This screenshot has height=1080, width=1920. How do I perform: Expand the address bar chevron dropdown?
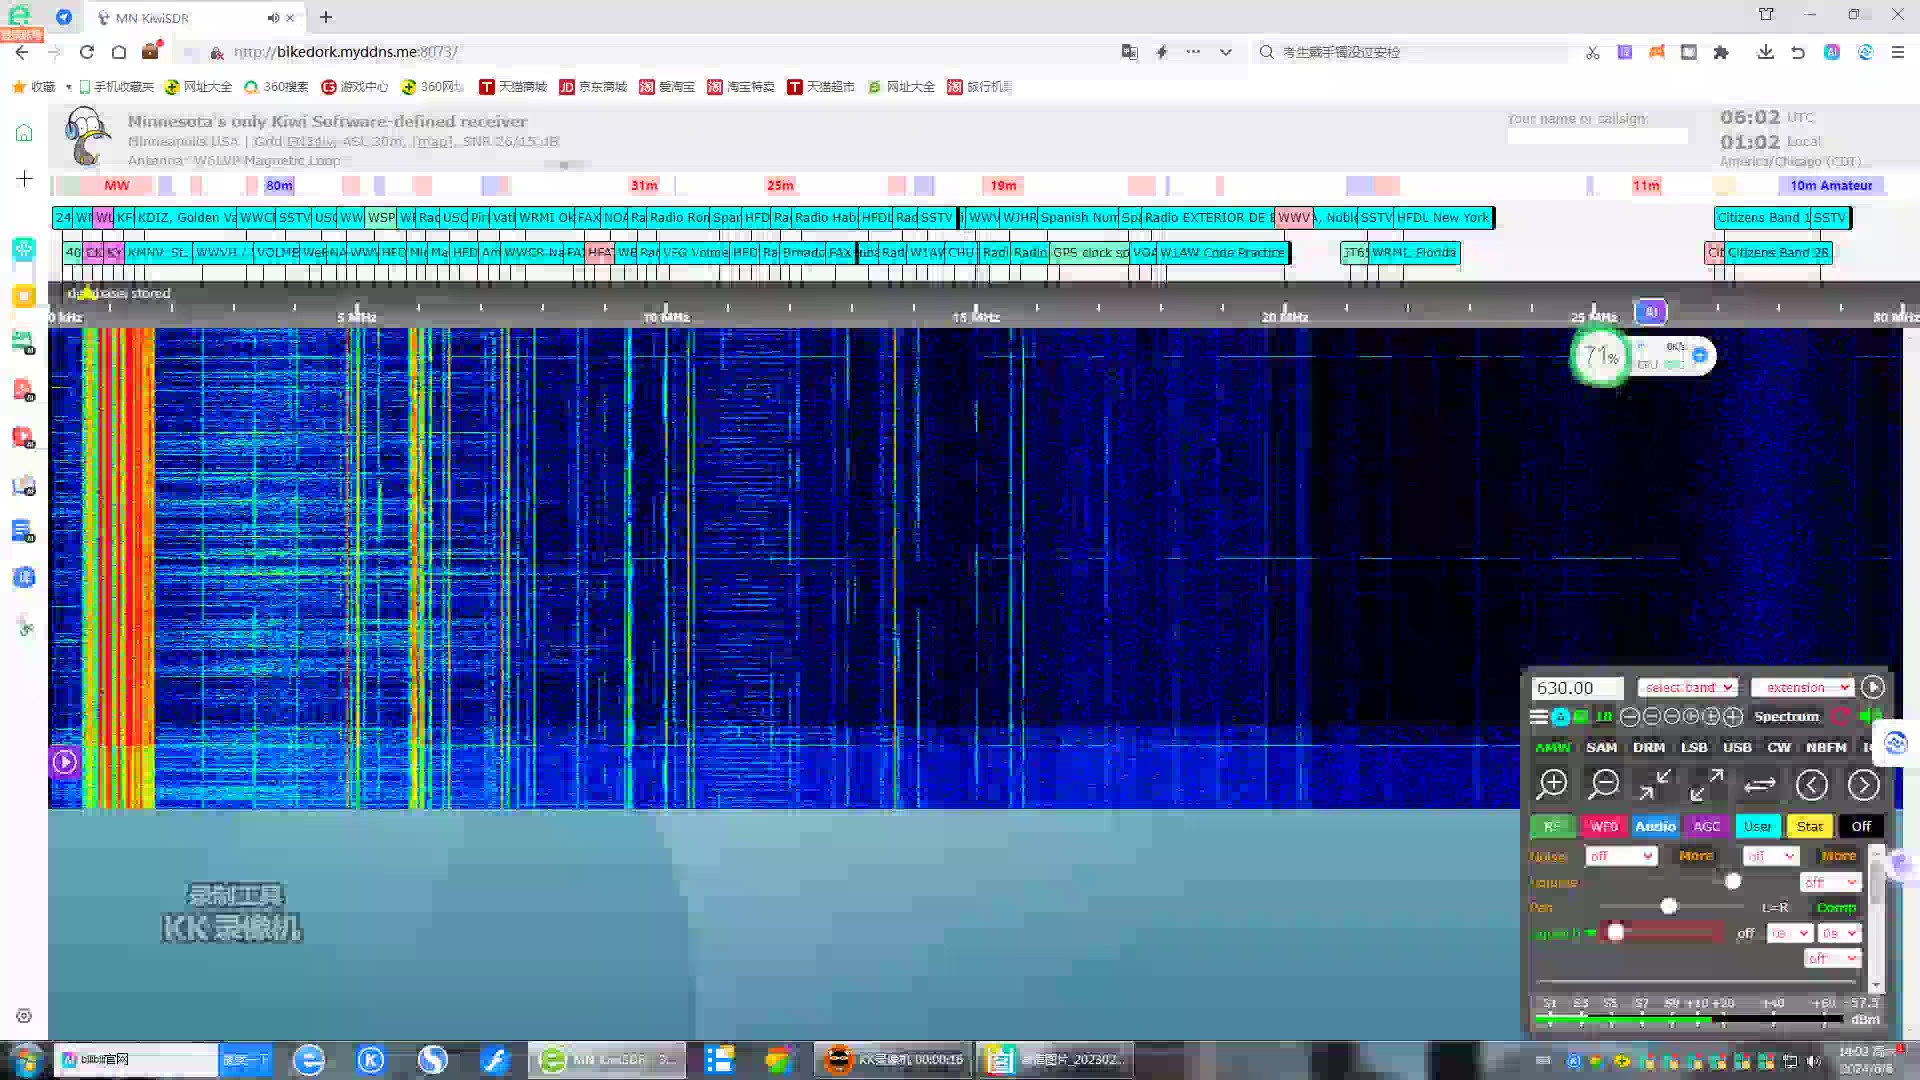1225,52
